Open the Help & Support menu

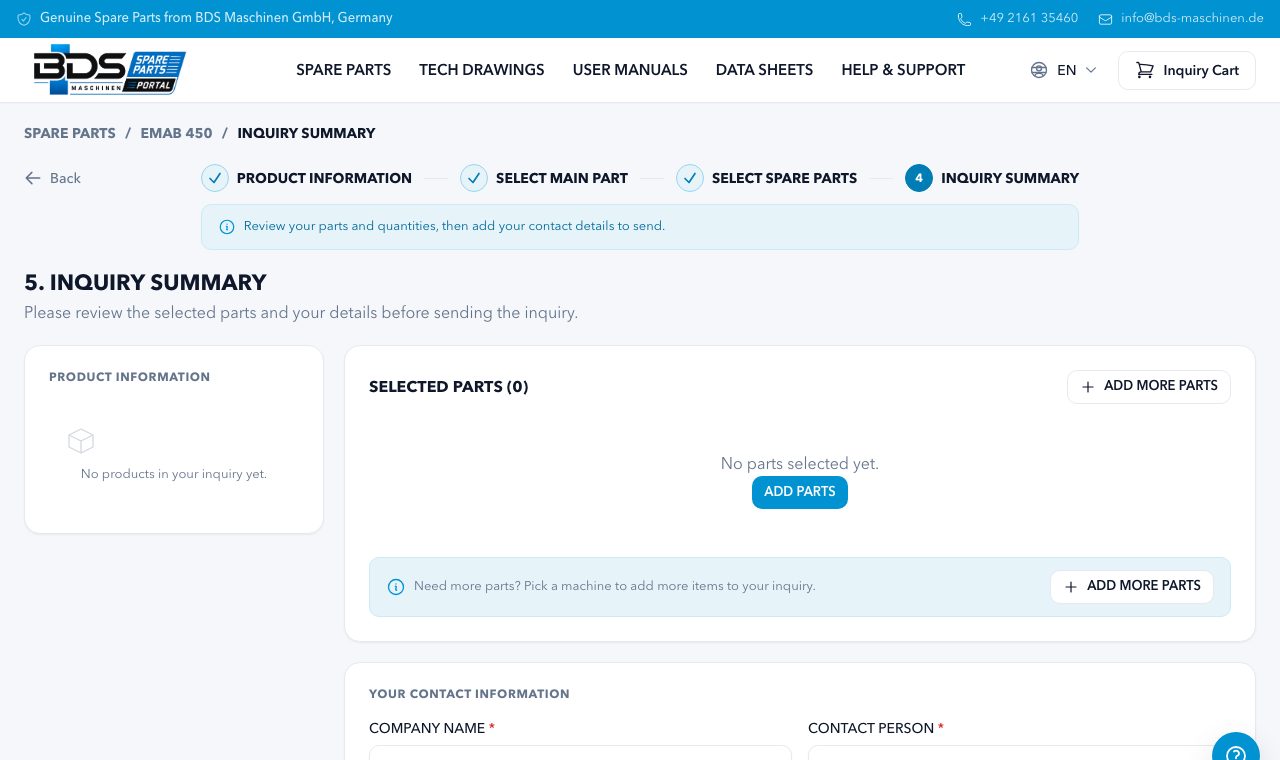point(903,70)
